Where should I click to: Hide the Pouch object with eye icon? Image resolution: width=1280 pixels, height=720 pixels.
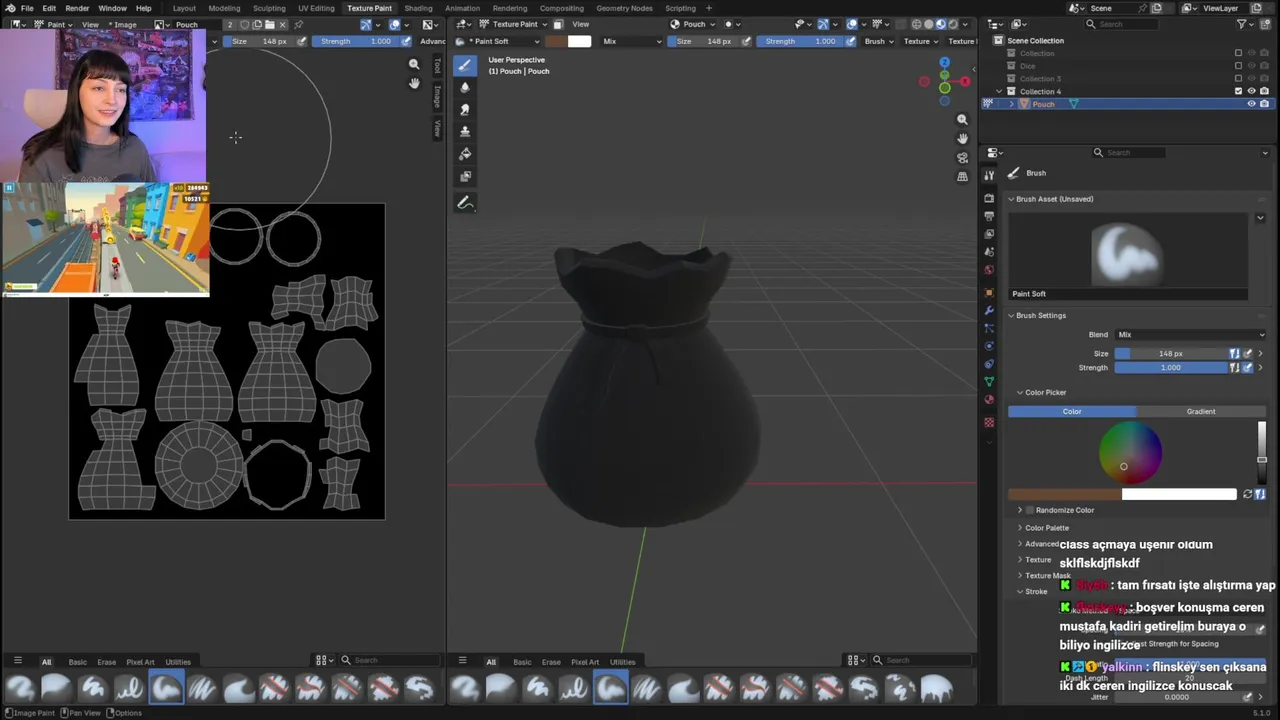pyautogui.click(x=1251, y=104)
